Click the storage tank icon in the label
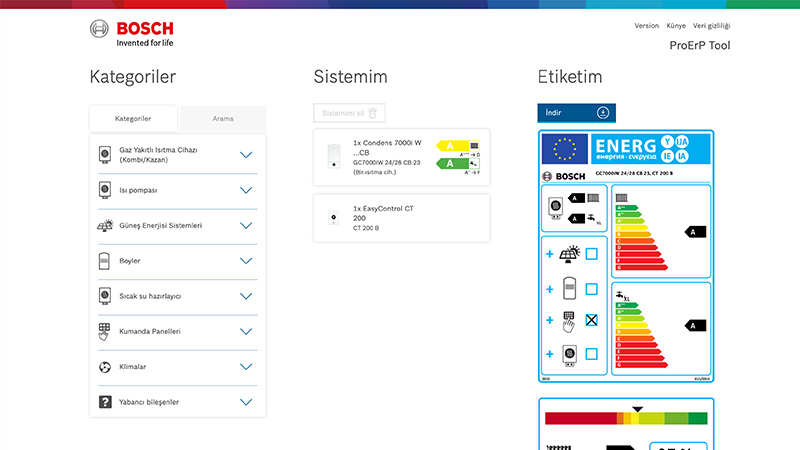This screenshot has height=450, width=800. point(569,289)
